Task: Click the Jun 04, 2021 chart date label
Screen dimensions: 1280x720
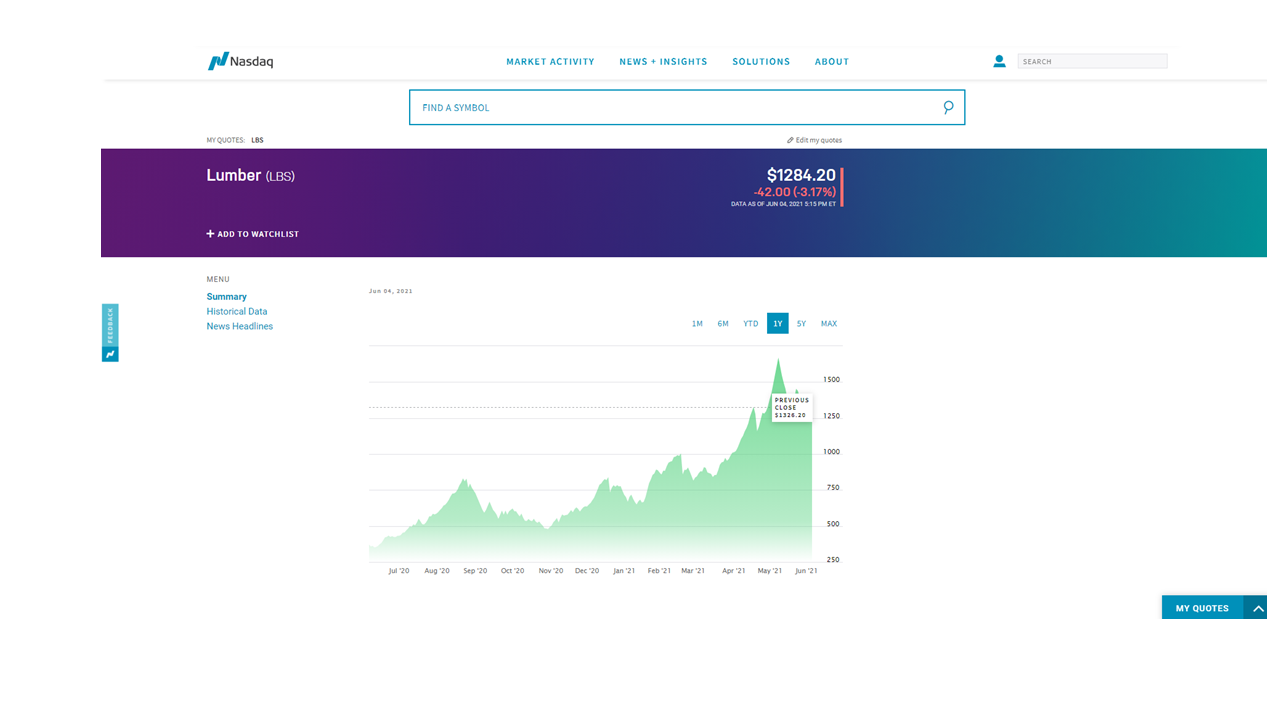Action: coord(391,291)
